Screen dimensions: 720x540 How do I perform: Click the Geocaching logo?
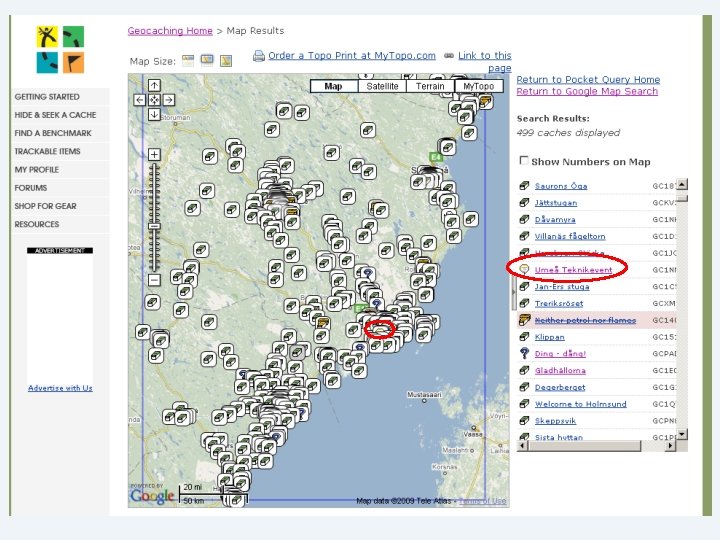tap(60, 50)
